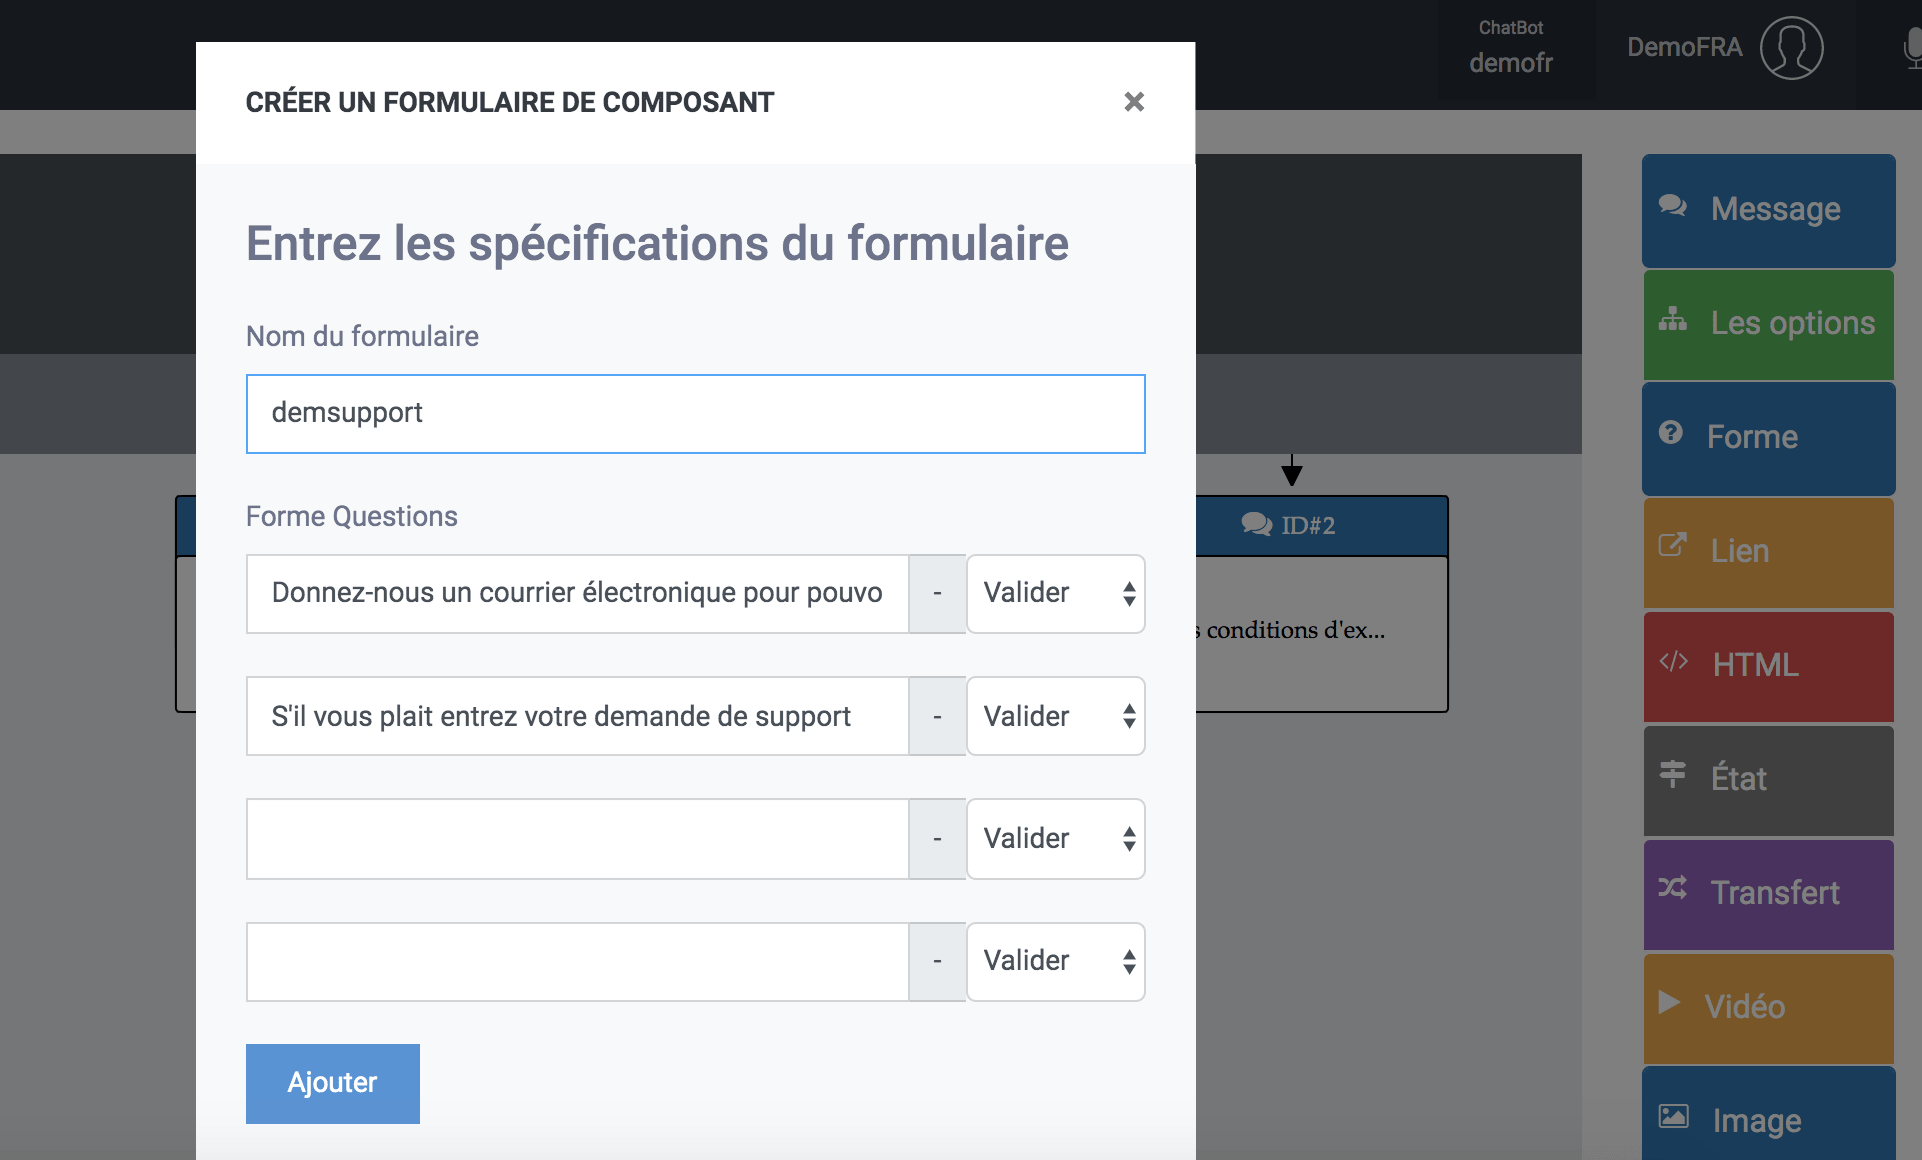Click the Forme question mark icon

pyautogui.click(x=1670, y=433)
